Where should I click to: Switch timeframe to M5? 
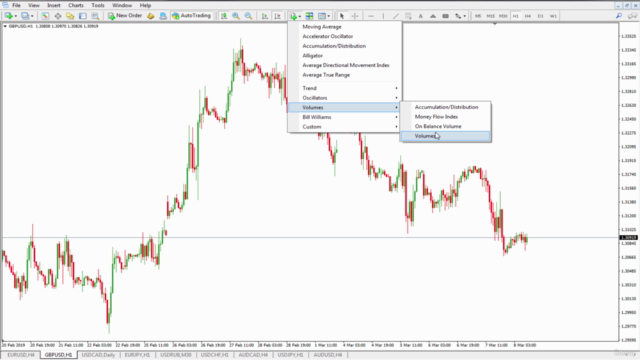tap(478, 16)
